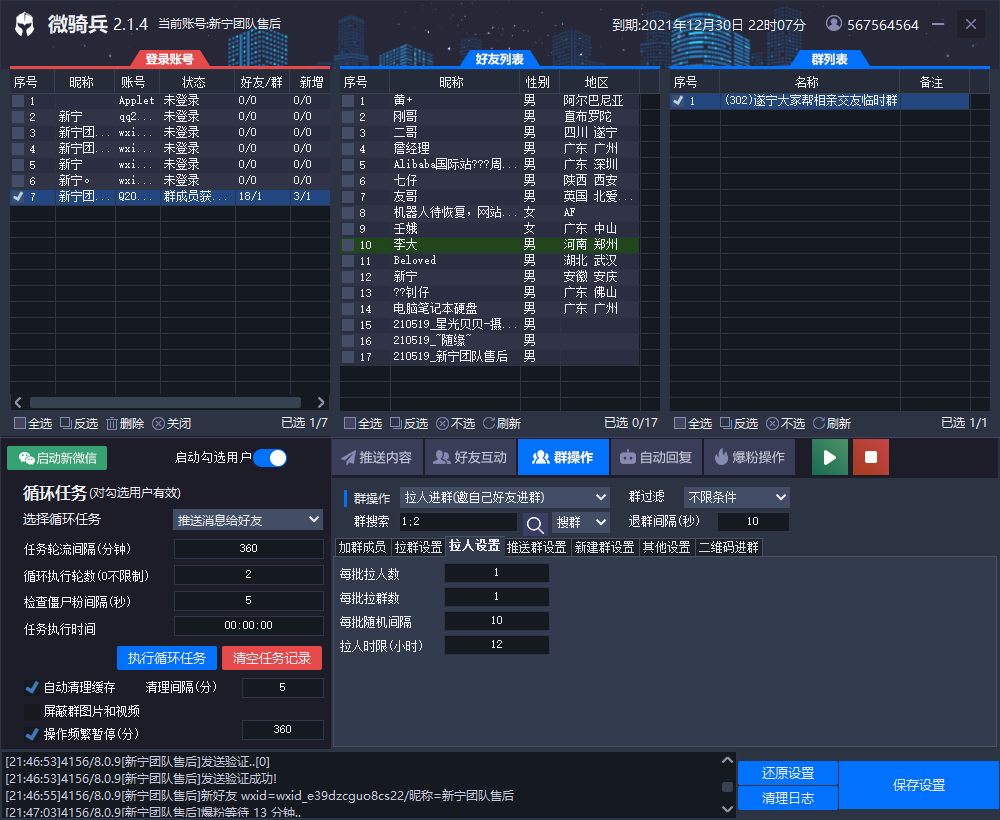Click the 关闭 icon under account list
The image size is (1000, 820).
(158, 423)
